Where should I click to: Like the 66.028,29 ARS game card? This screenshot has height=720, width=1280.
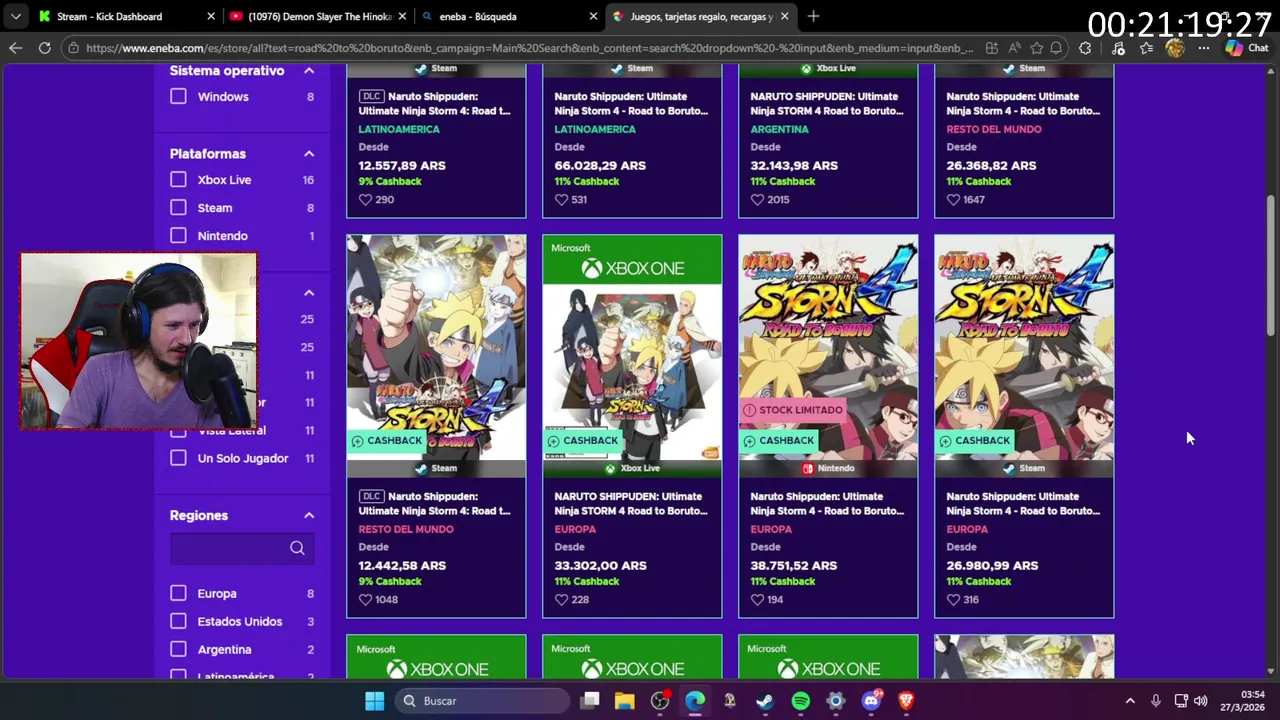[561, 199]
